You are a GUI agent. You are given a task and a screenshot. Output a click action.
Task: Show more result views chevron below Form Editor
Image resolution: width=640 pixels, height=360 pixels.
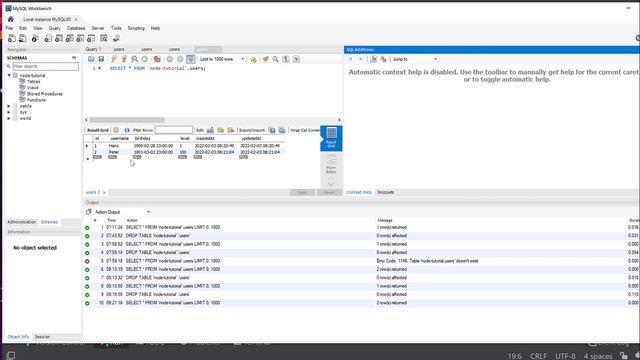pyautogui.click(x=331, y=183)
